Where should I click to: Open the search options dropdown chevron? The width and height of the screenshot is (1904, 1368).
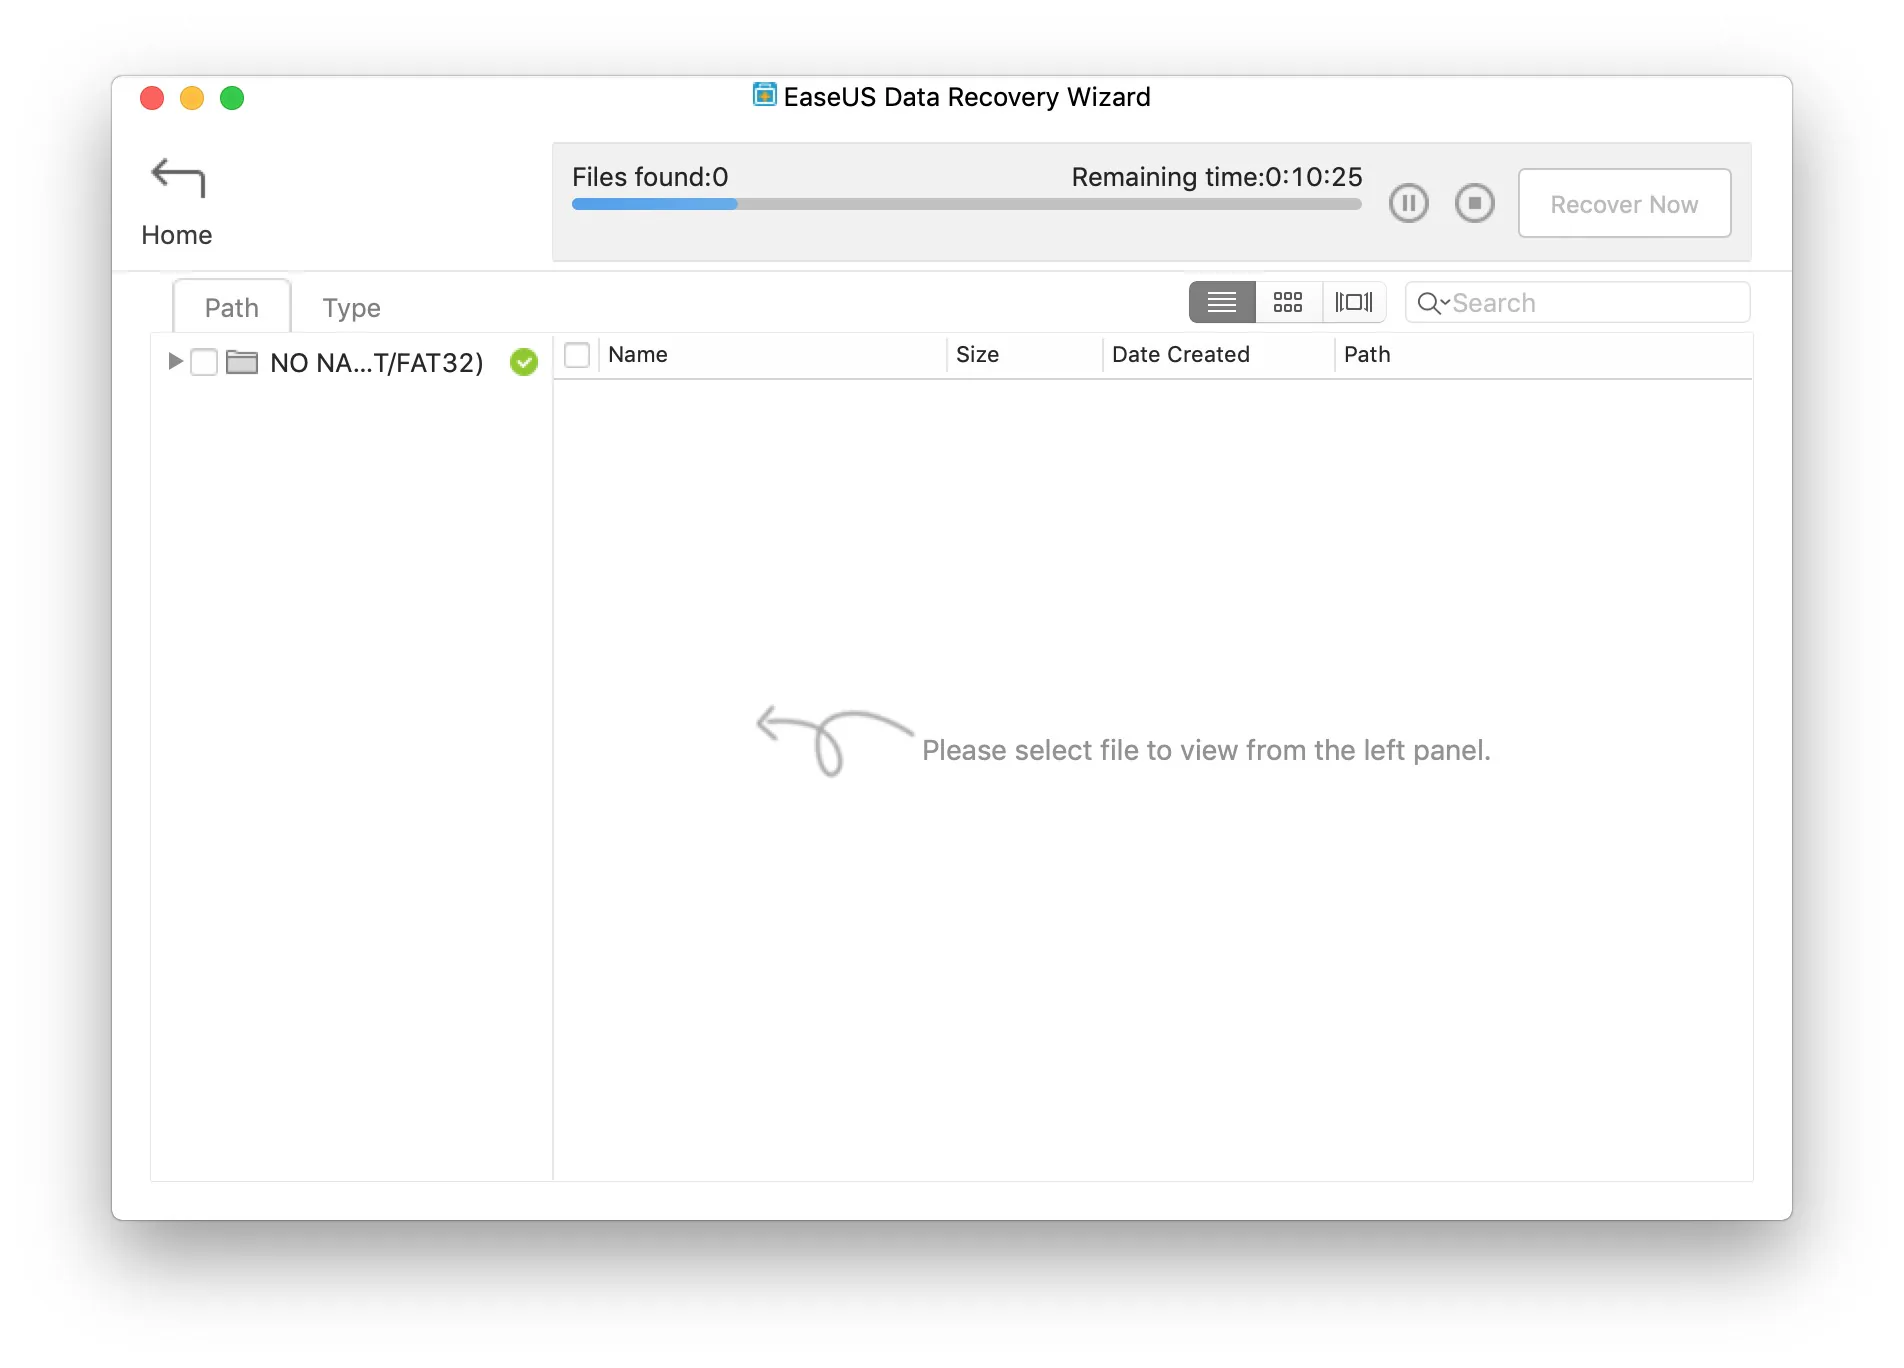1445,302
